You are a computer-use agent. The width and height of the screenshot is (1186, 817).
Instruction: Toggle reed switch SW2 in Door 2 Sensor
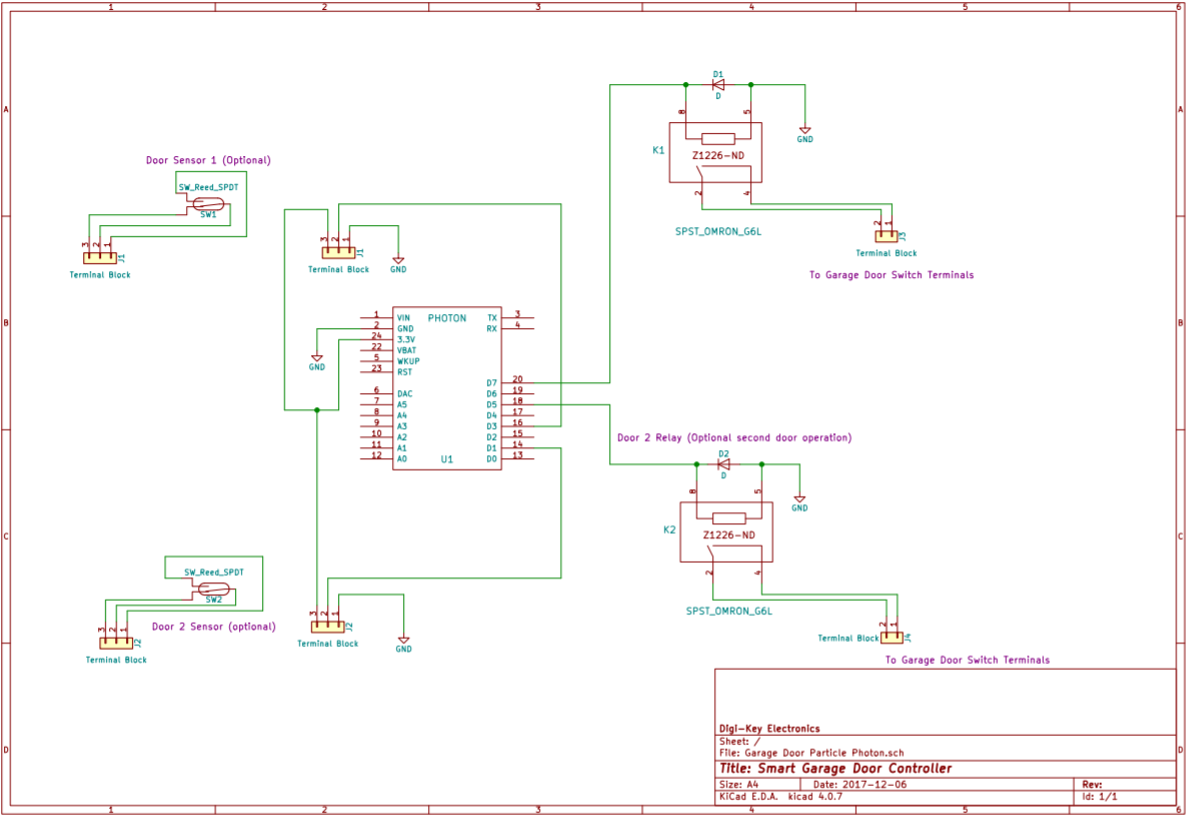214,589
